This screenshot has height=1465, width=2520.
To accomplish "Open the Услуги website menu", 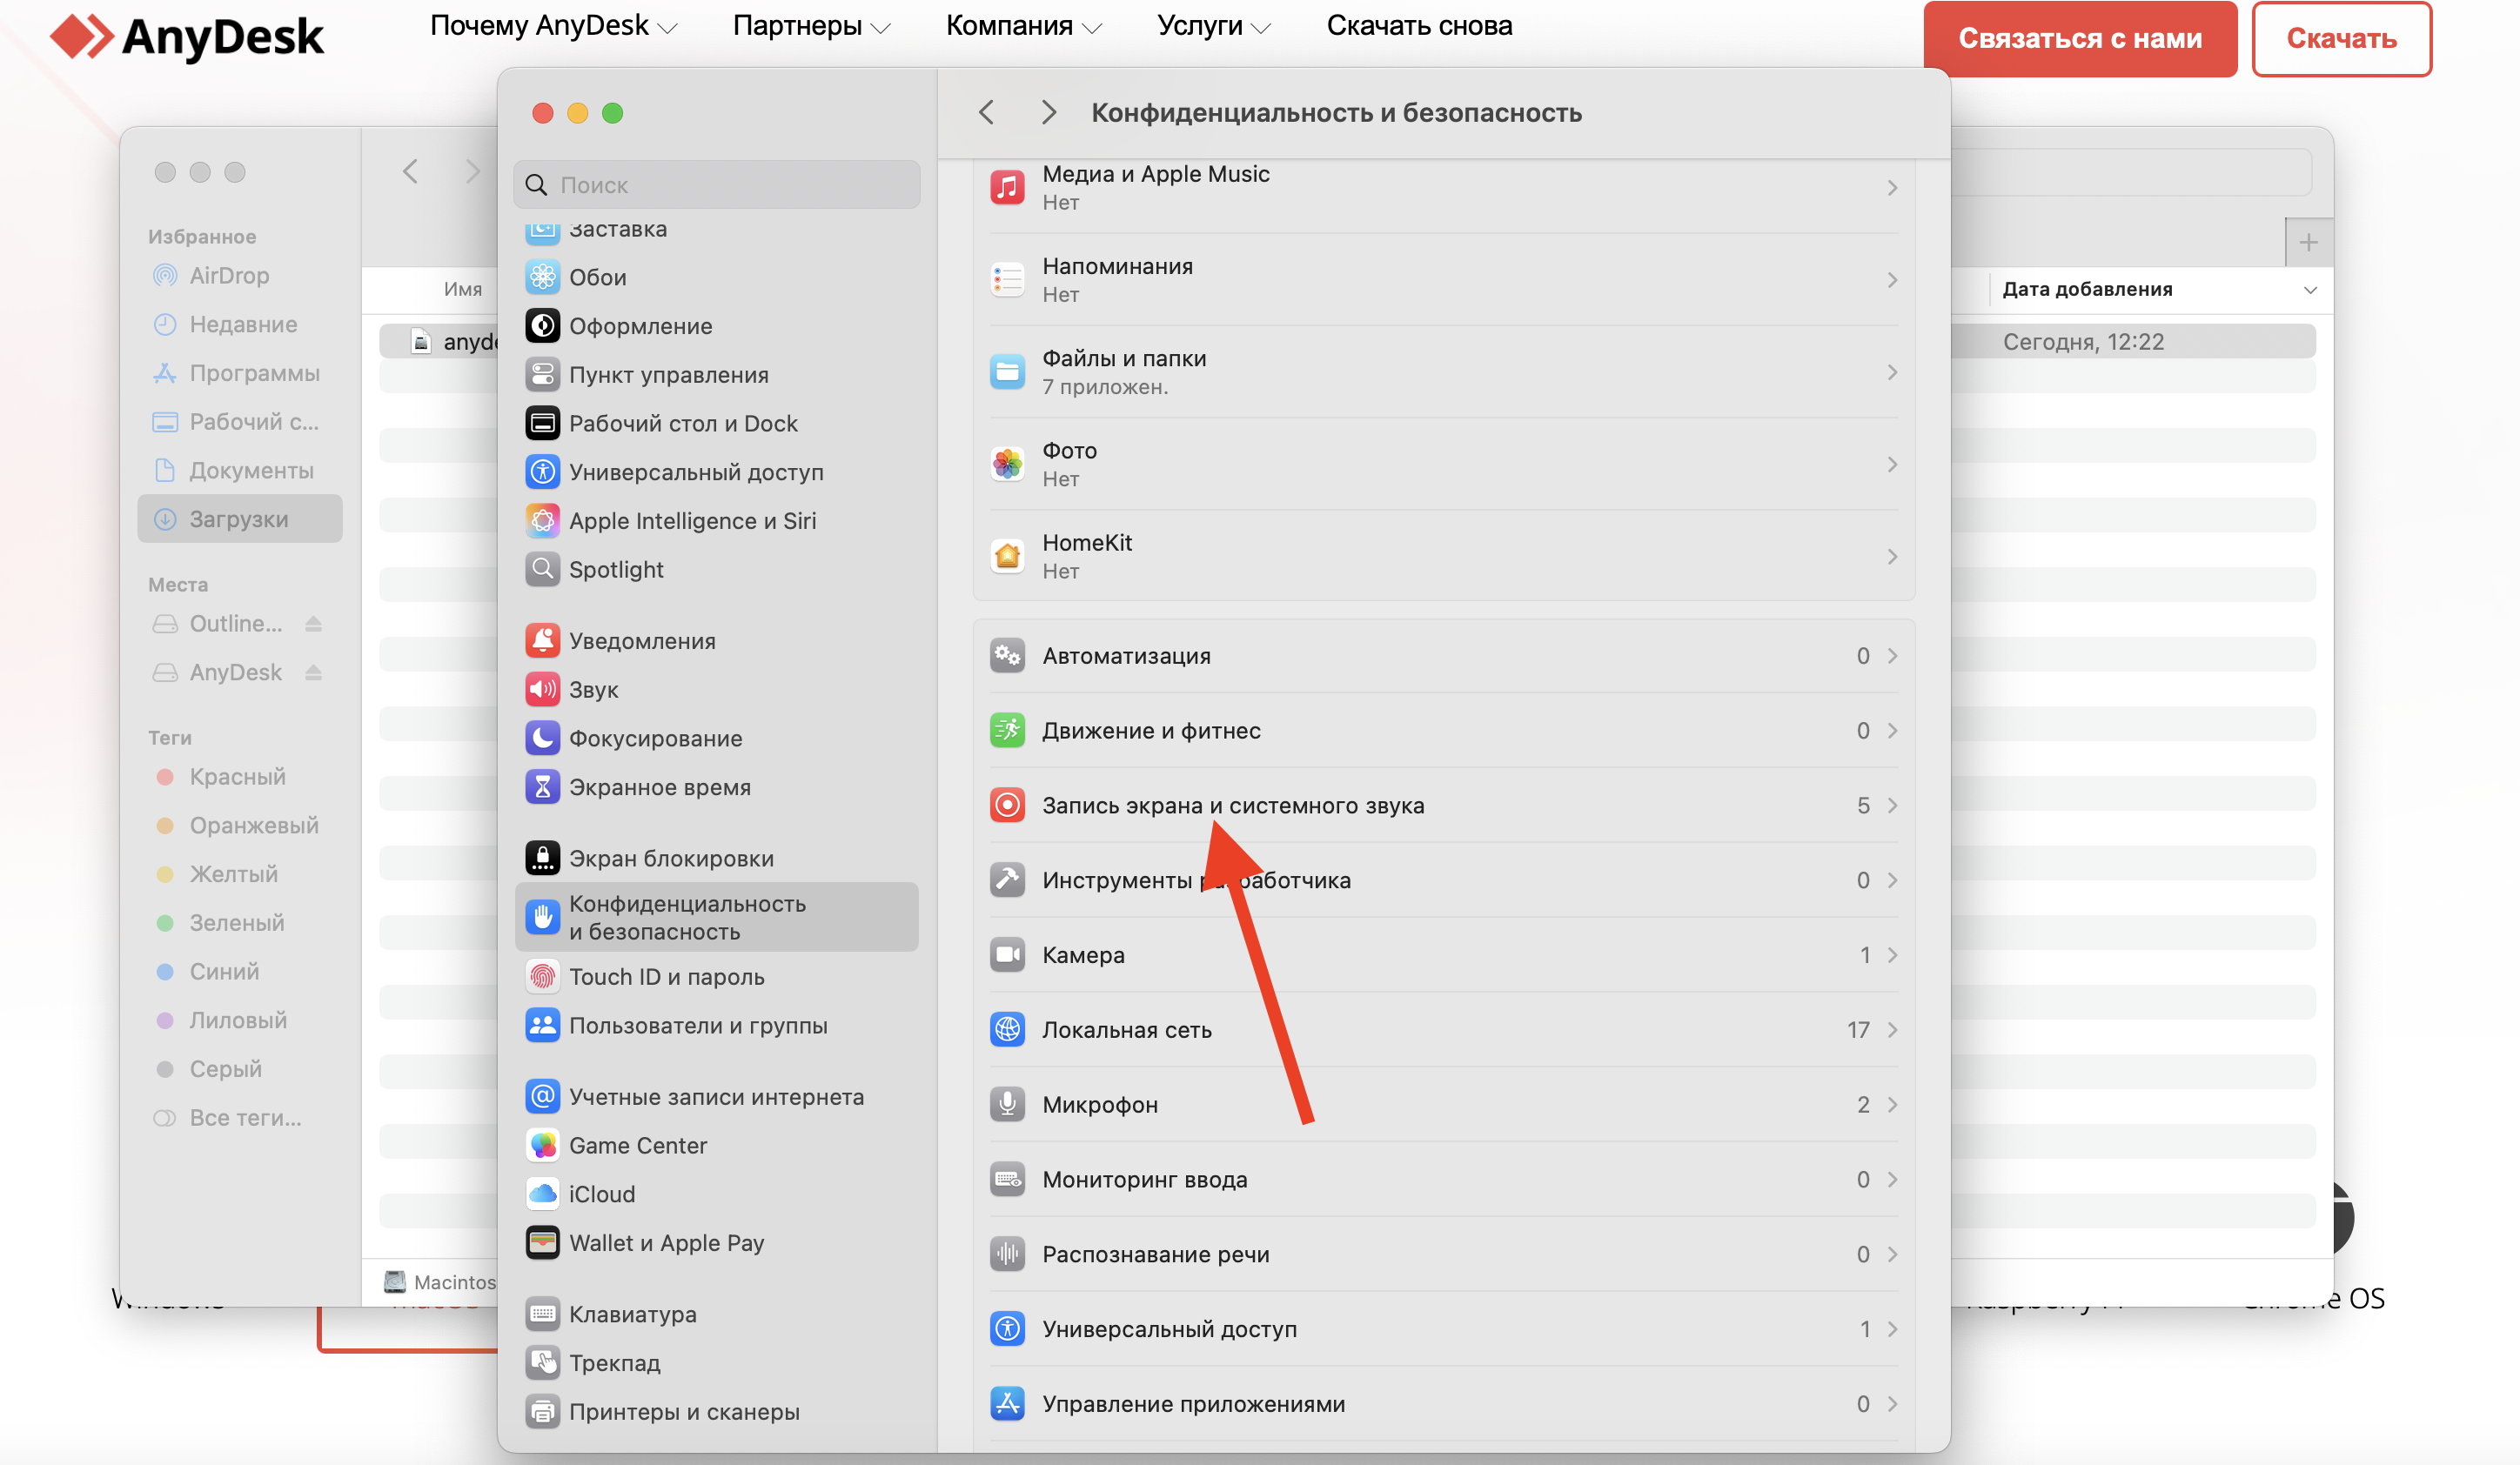I will (x=1213, y=26).
